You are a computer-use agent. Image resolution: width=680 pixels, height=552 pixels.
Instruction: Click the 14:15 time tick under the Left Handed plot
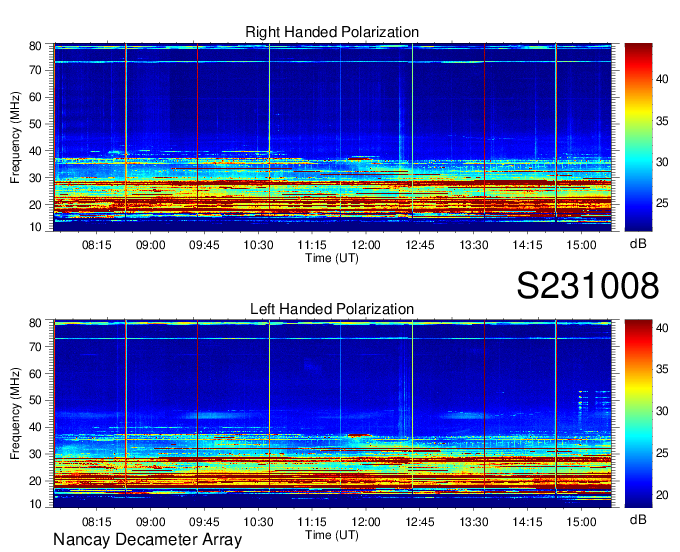coord(527,522)
